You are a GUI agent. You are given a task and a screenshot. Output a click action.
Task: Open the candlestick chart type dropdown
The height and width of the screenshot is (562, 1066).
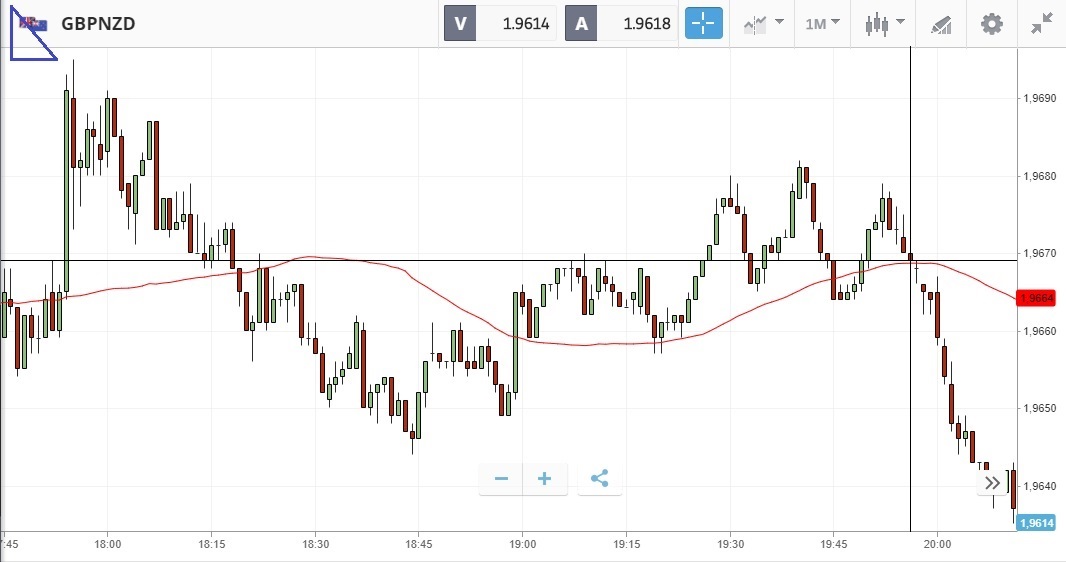885,23
